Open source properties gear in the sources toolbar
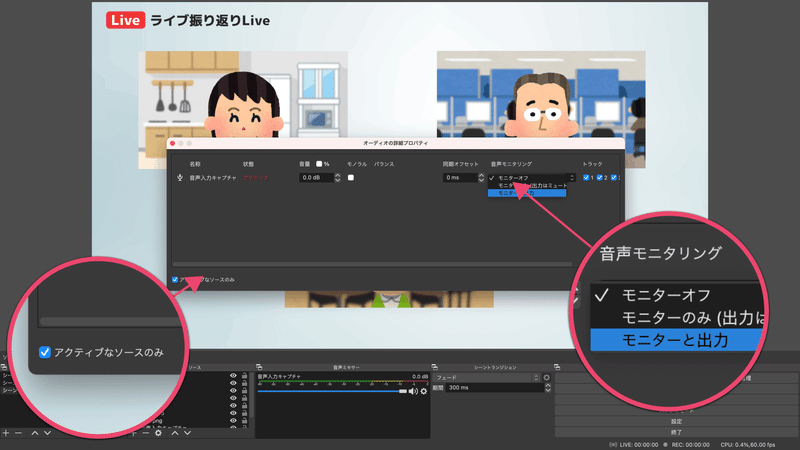 point(159,433)
